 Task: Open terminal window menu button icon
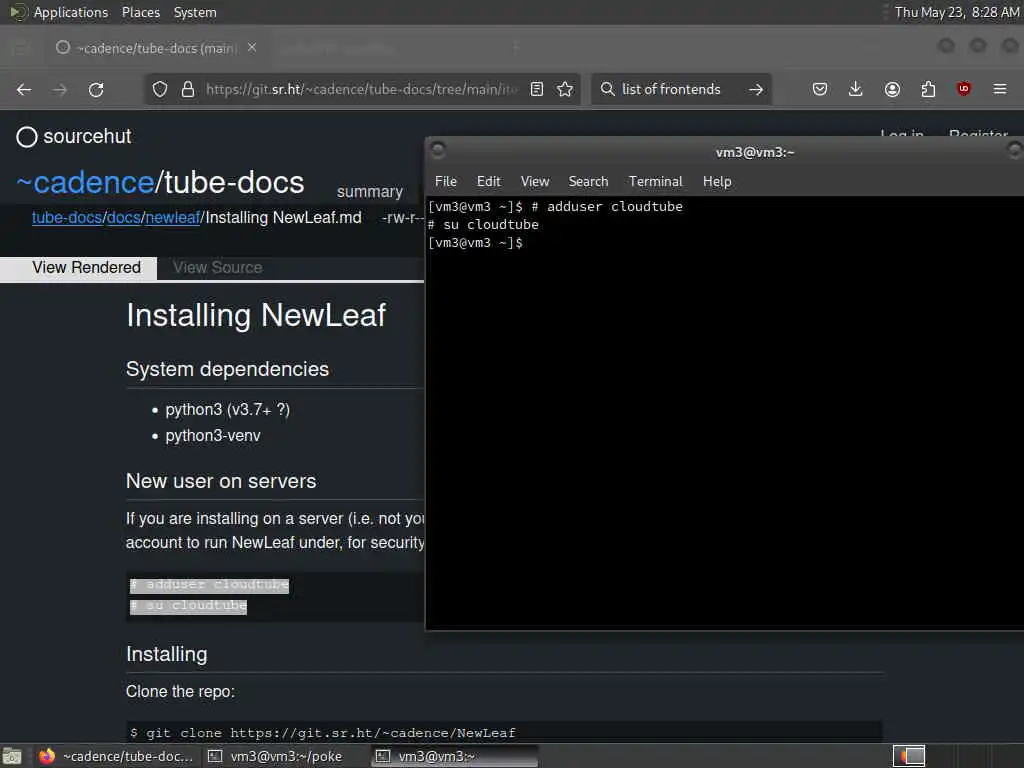(438, 151)
